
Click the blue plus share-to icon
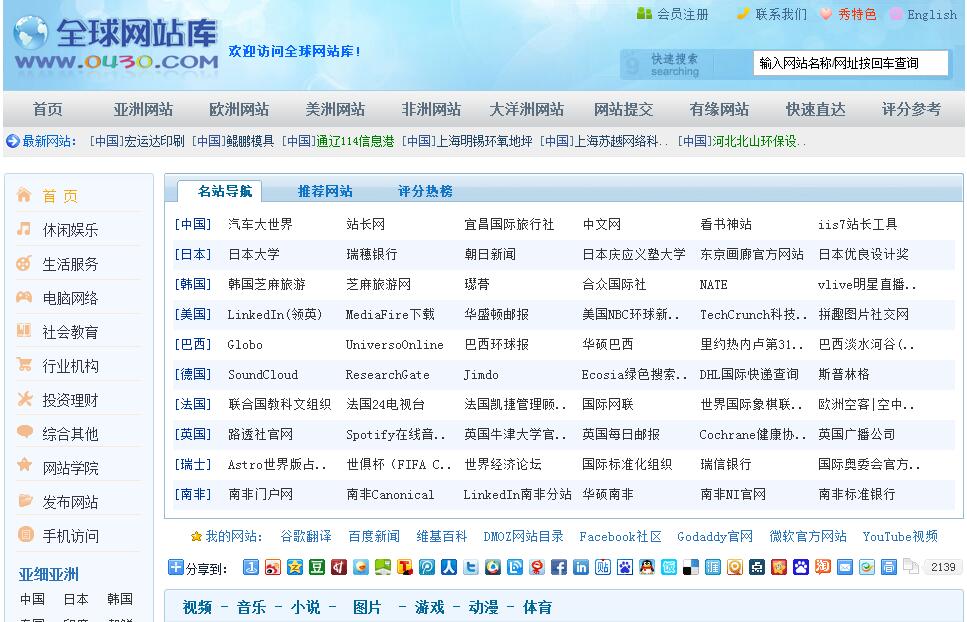(x=176, y=567)
